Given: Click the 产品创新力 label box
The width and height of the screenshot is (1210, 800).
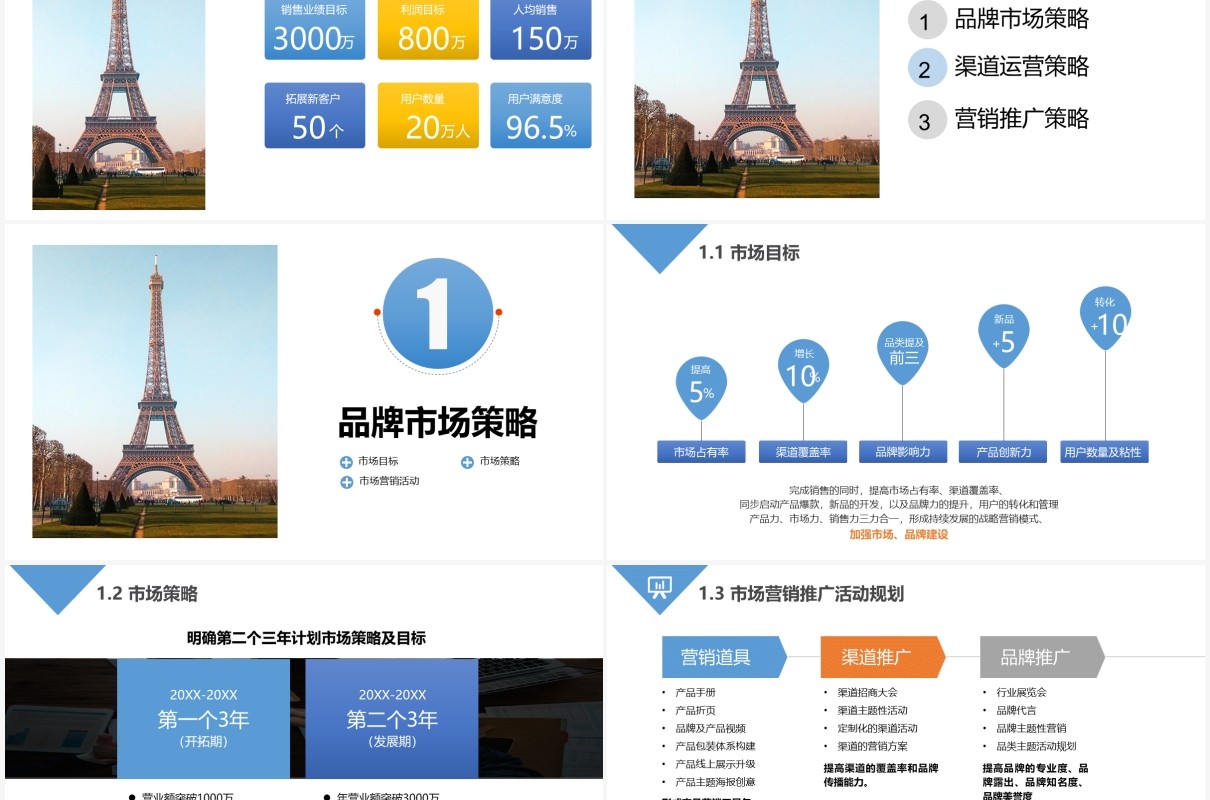Looking at the screenshot, I should pyautogui.click(x=1003, y=452).
